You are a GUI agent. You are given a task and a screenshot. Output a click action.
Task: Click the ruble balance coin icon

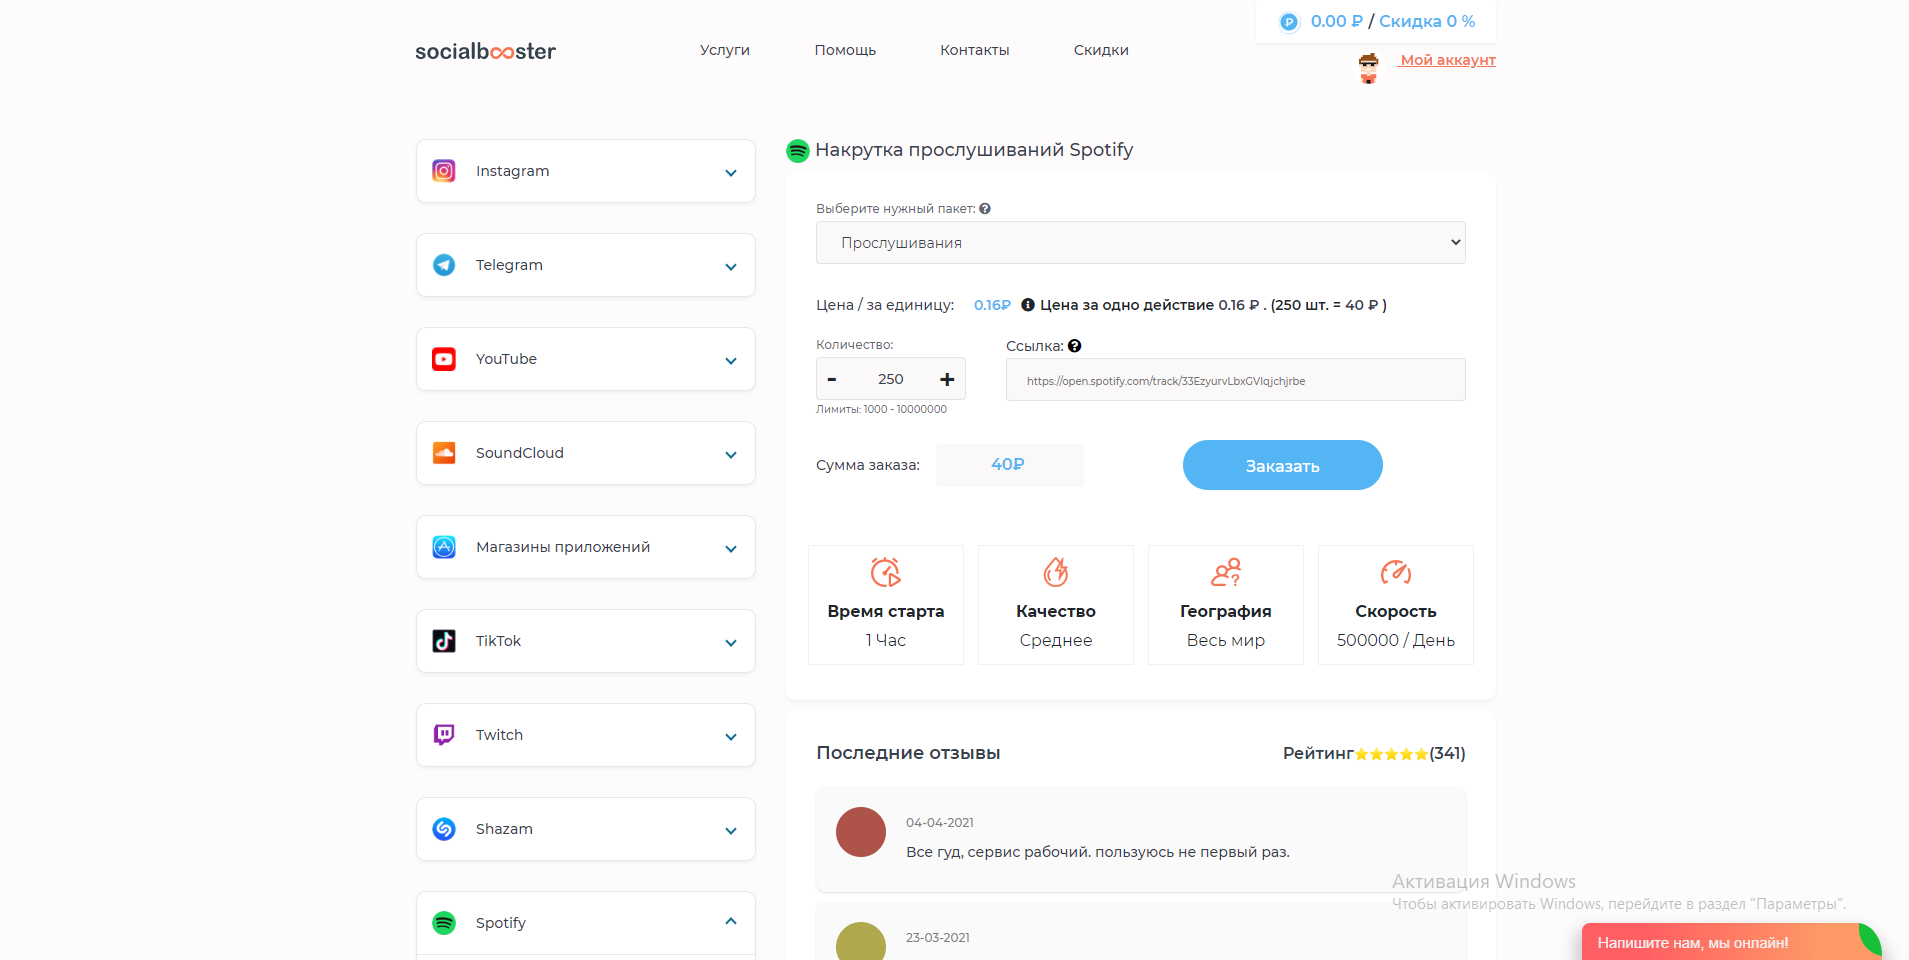[1289, 22]
